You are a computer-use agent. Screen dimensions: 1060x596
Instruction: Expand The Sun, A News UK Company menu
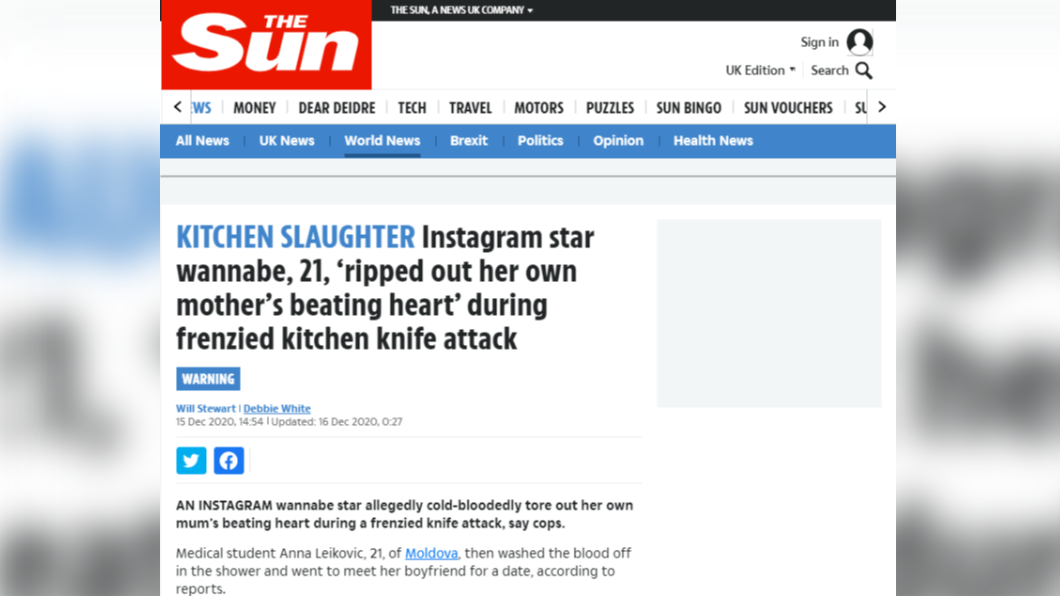coord(462,10)
